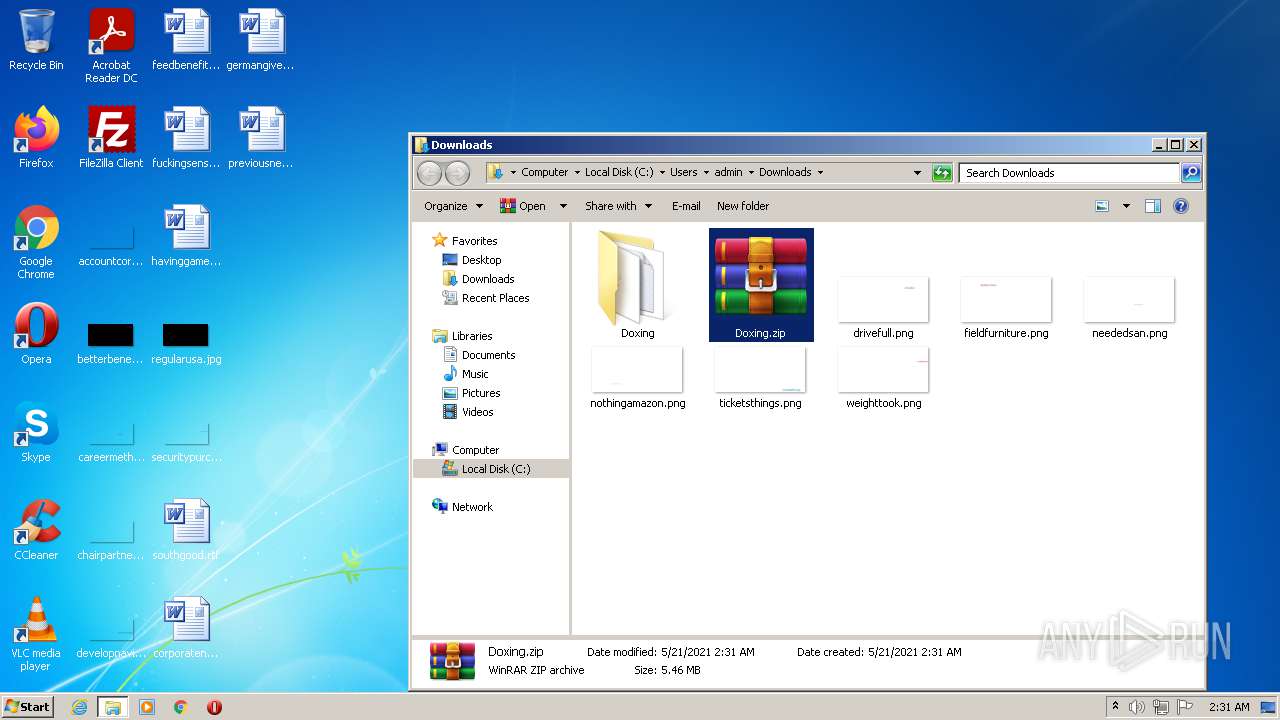This screenshot has width=1280, height=720.
Task: Launch CCleaner from desktop
Action: coord(36,529)
